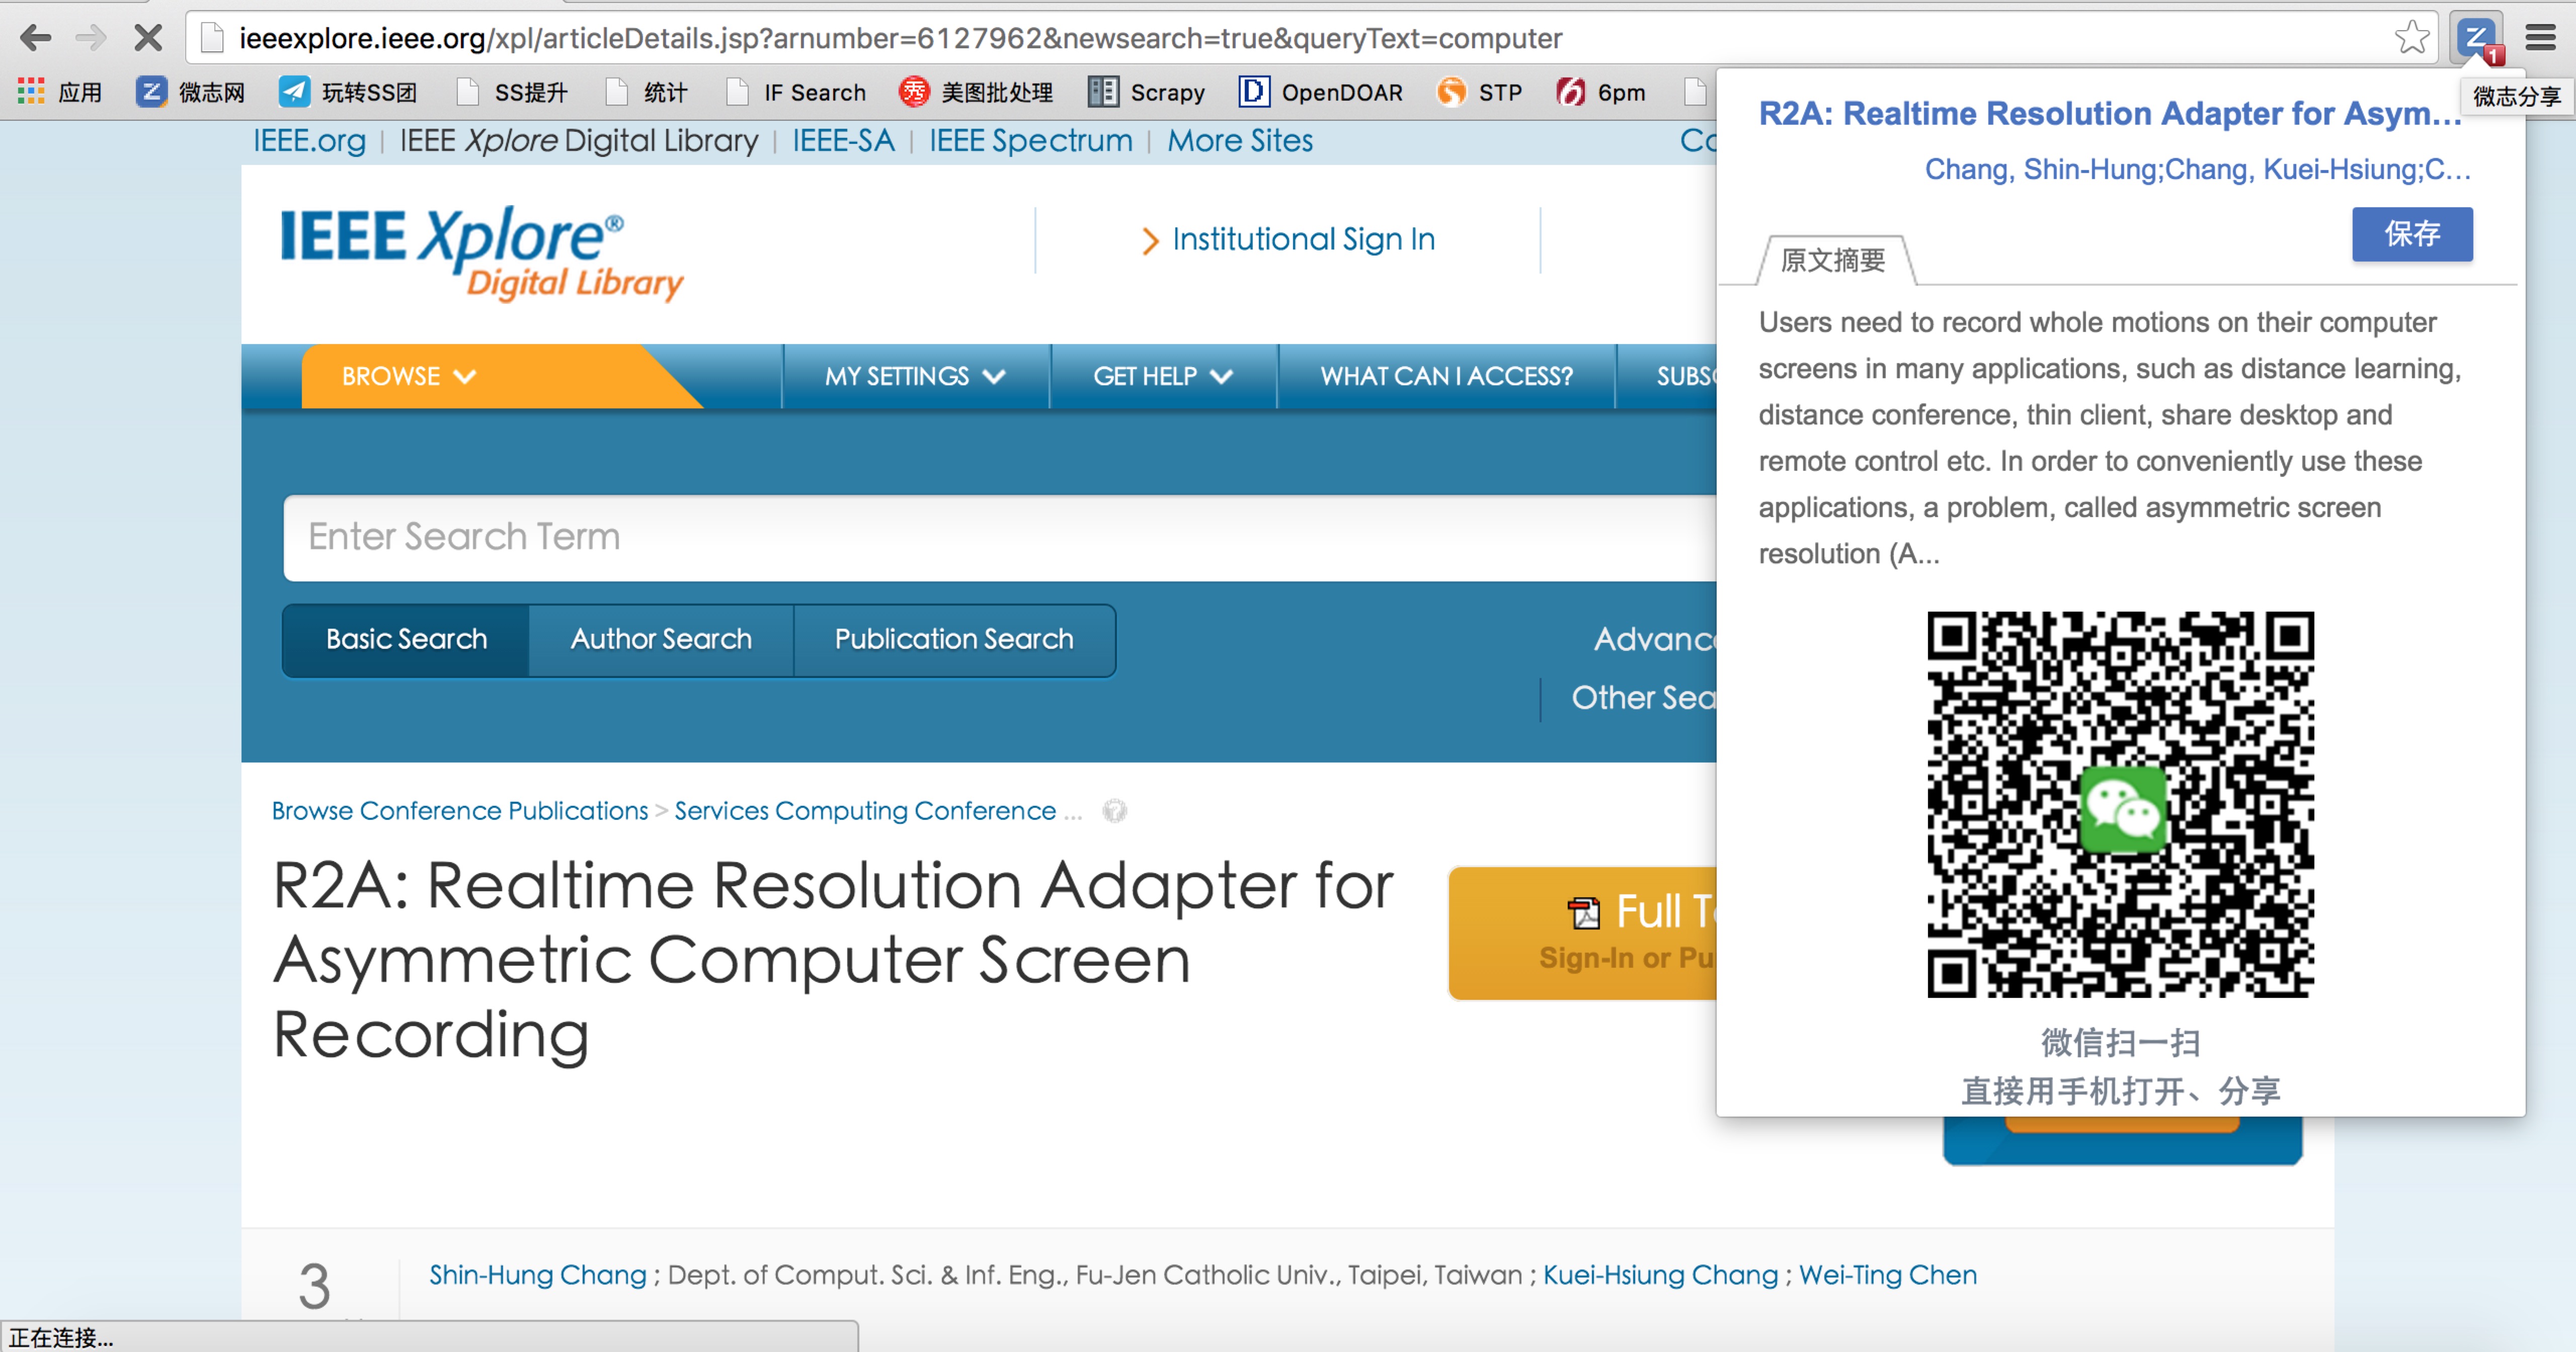
Task: Expand the GET HELP dropdown
Action: tap(1163, 376)
